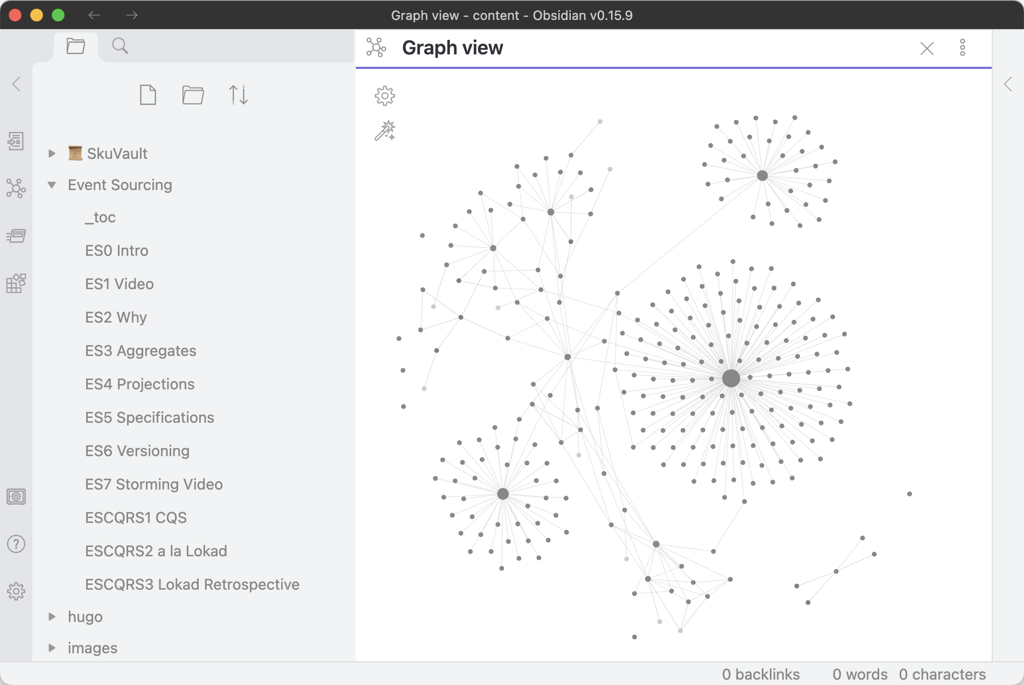Start the timelapse animation wand icon
This screenshot has height=685, width=1024.
(x=385, y=131)
